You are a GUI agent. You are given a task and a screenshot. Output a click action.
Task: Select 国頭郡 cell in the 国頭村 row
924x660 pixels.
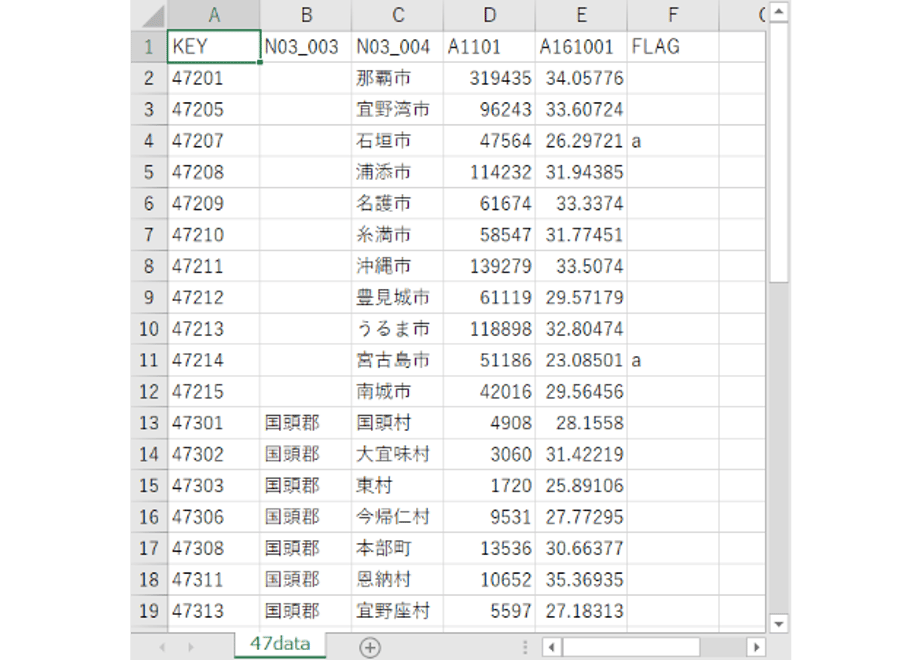[306, 423]
